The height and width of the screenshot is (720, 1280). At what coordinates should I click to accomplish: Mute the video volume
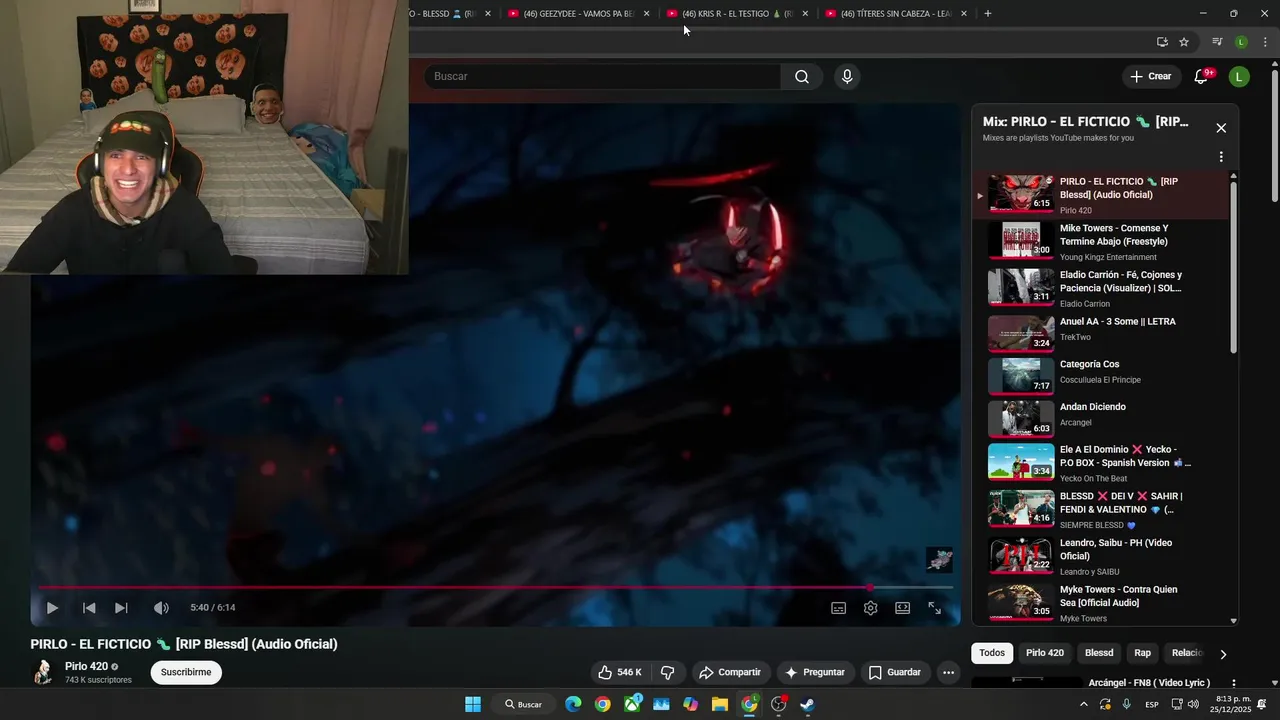[161, 608]
